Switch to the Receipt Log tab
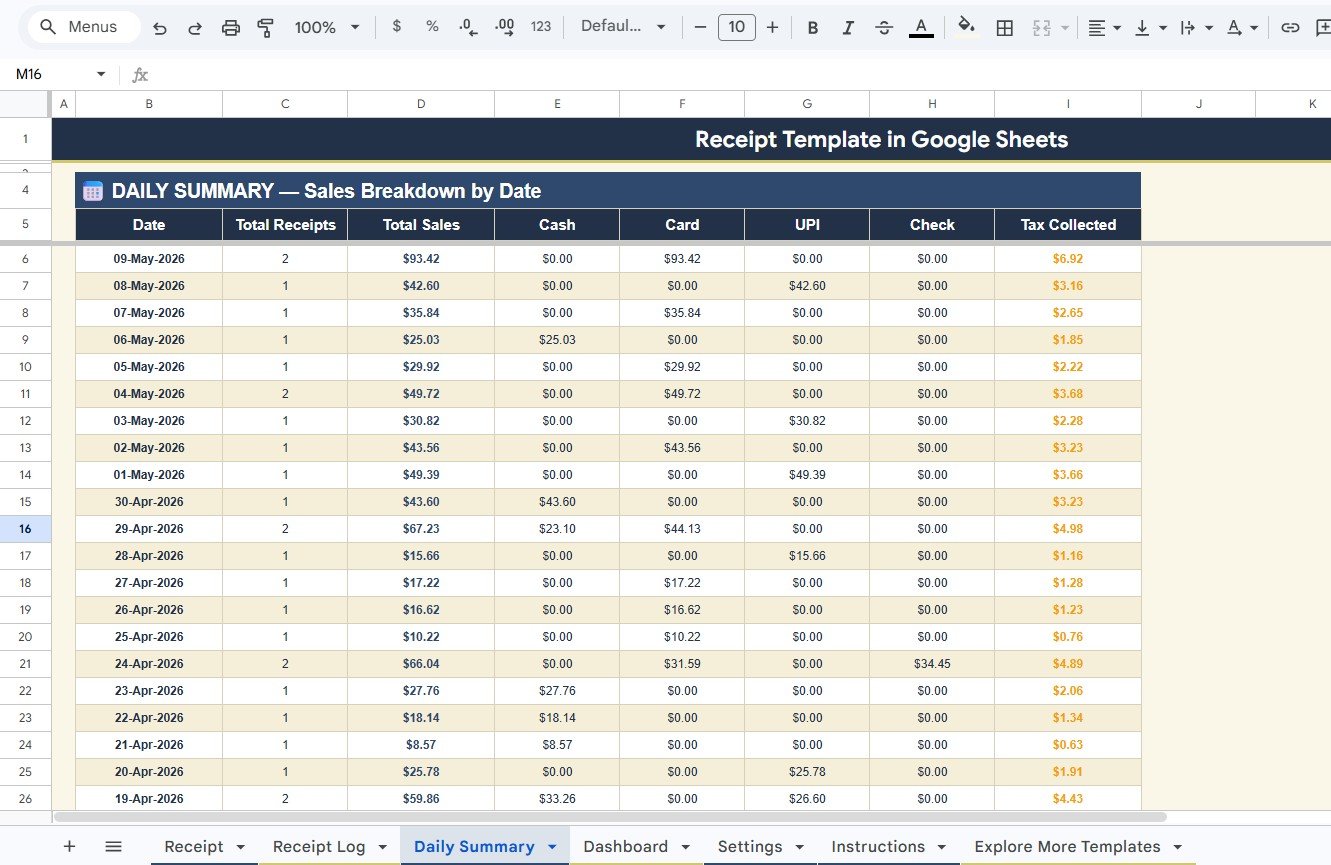1331x865 pixels. coord(319,847)
